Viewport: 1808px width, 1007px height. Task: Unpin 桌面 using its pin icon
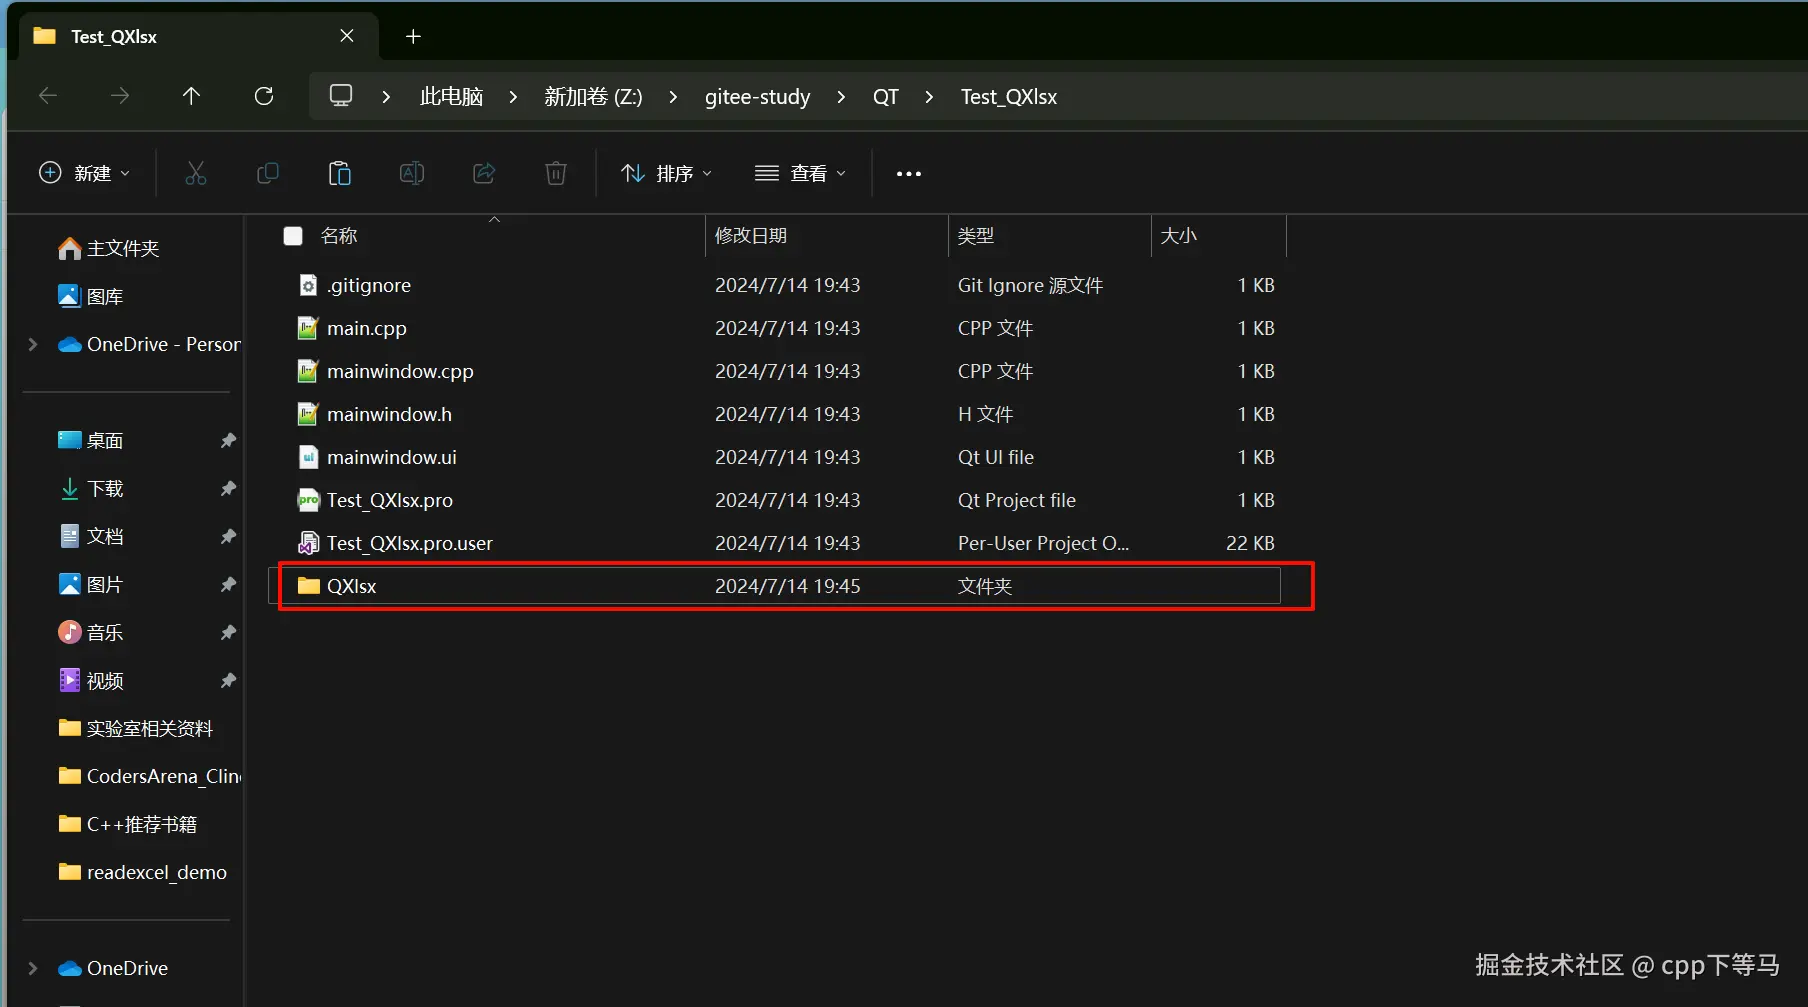pos(228,441)
